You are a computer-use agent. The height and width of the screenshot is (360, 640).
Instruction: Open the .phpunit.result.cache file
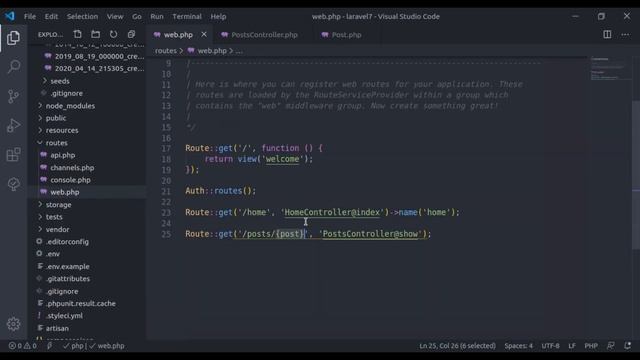click(81, 304)
